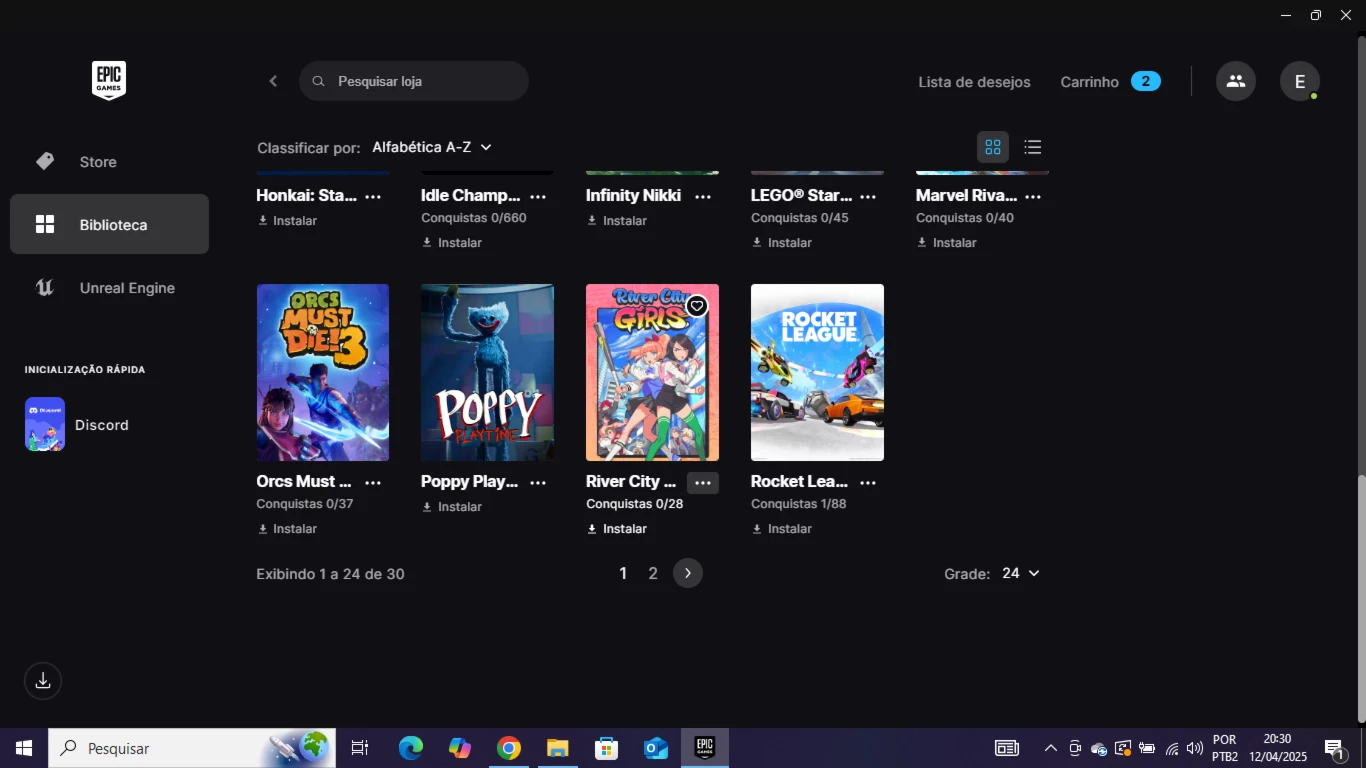Open Outlook from taskbar
1366x768 pixels.
tap(656, 748)
